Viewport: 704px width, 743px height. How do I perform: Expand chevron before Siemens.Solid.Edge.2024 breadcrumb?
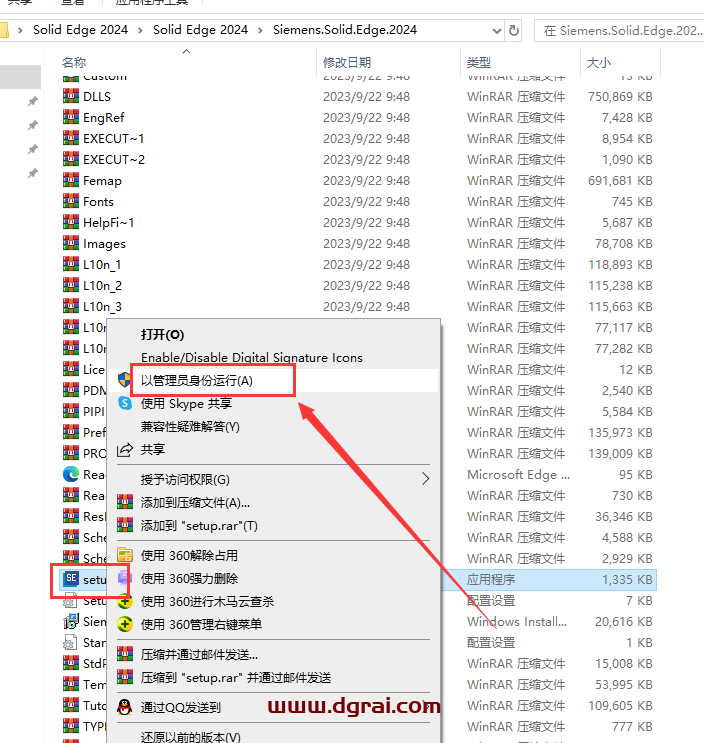[x=260, y=30]
